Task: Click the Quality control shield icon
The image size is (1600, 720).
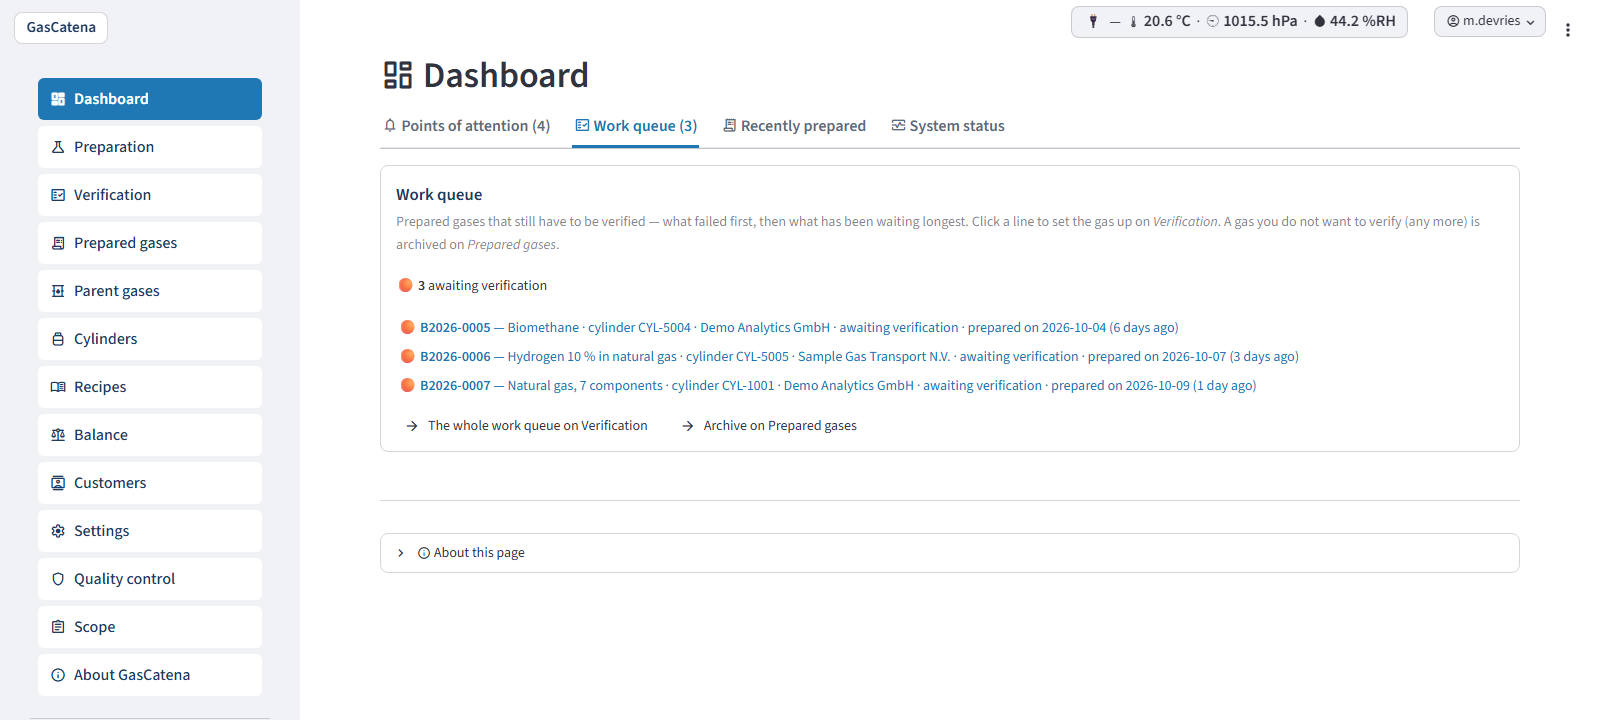Action: pyautogui.click(x=58, y=579)
